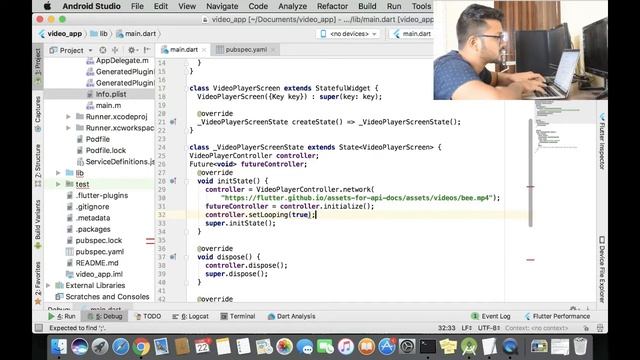Image resolution: width=640 pixels, height=360 pixels.
Task: Click the collapse all icon in Project panel
Action: pyautogui.click(x=115, y=50)
